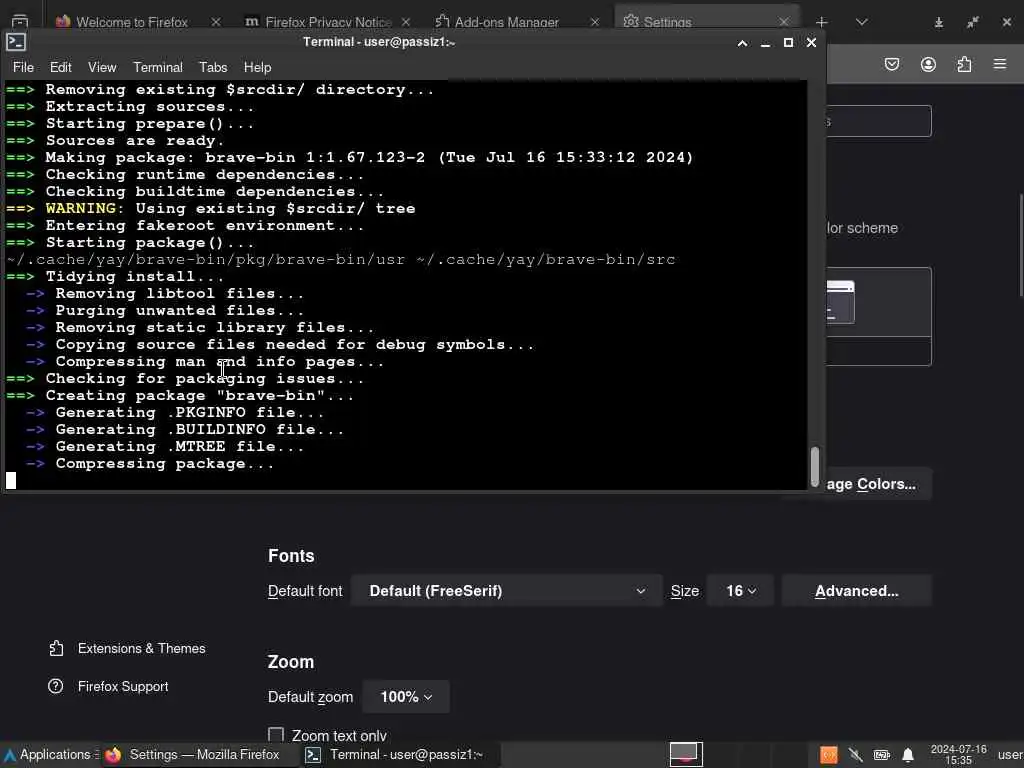Screen dimensions: 1024x768
Task: Open the terminal View menu
Action: point(102,67)
